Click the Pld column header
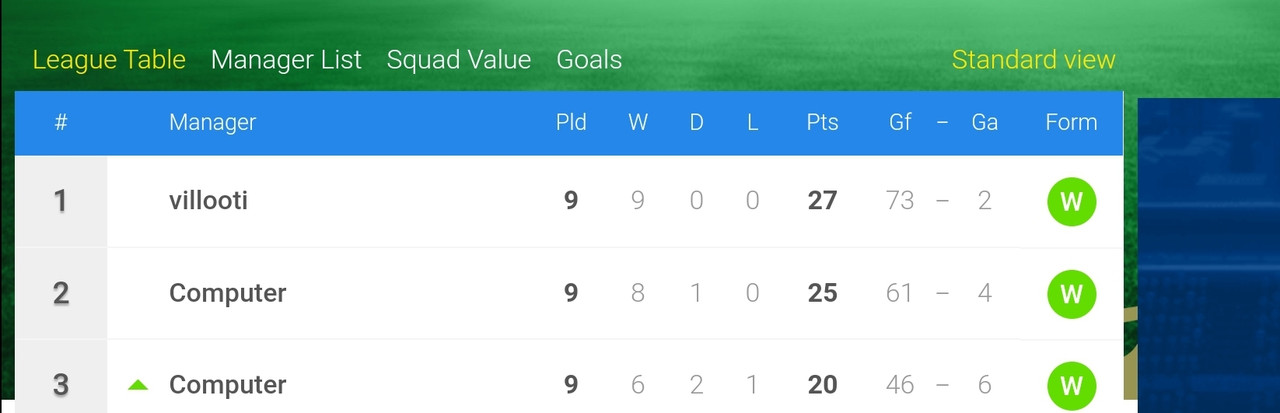This screenshot has width=1280, height=413. click(571, 123)
